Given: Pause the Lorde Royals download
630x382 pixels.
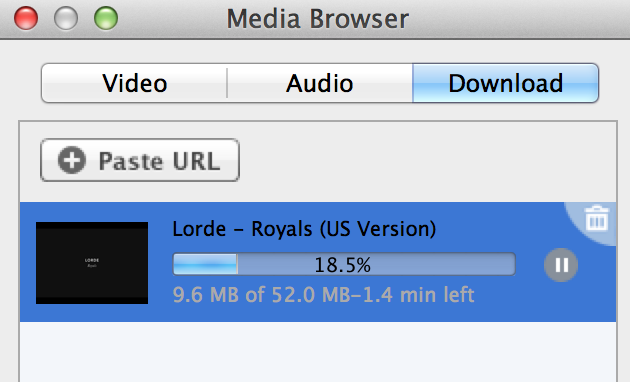Looking at the screenshot, I should tap(561, 265).
